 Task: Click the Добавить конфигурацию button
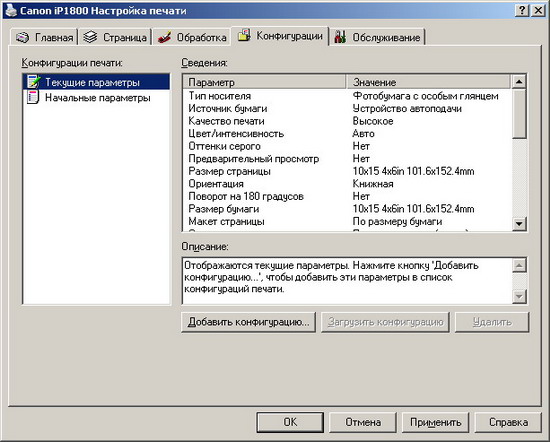coord(248,322)
